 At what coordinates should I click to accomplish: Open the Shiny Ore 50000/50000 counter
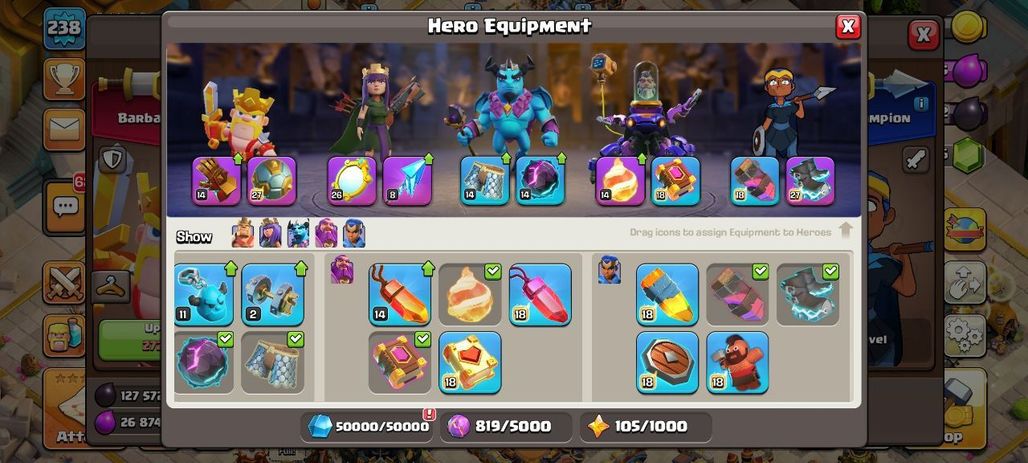(x=368, y=427)
